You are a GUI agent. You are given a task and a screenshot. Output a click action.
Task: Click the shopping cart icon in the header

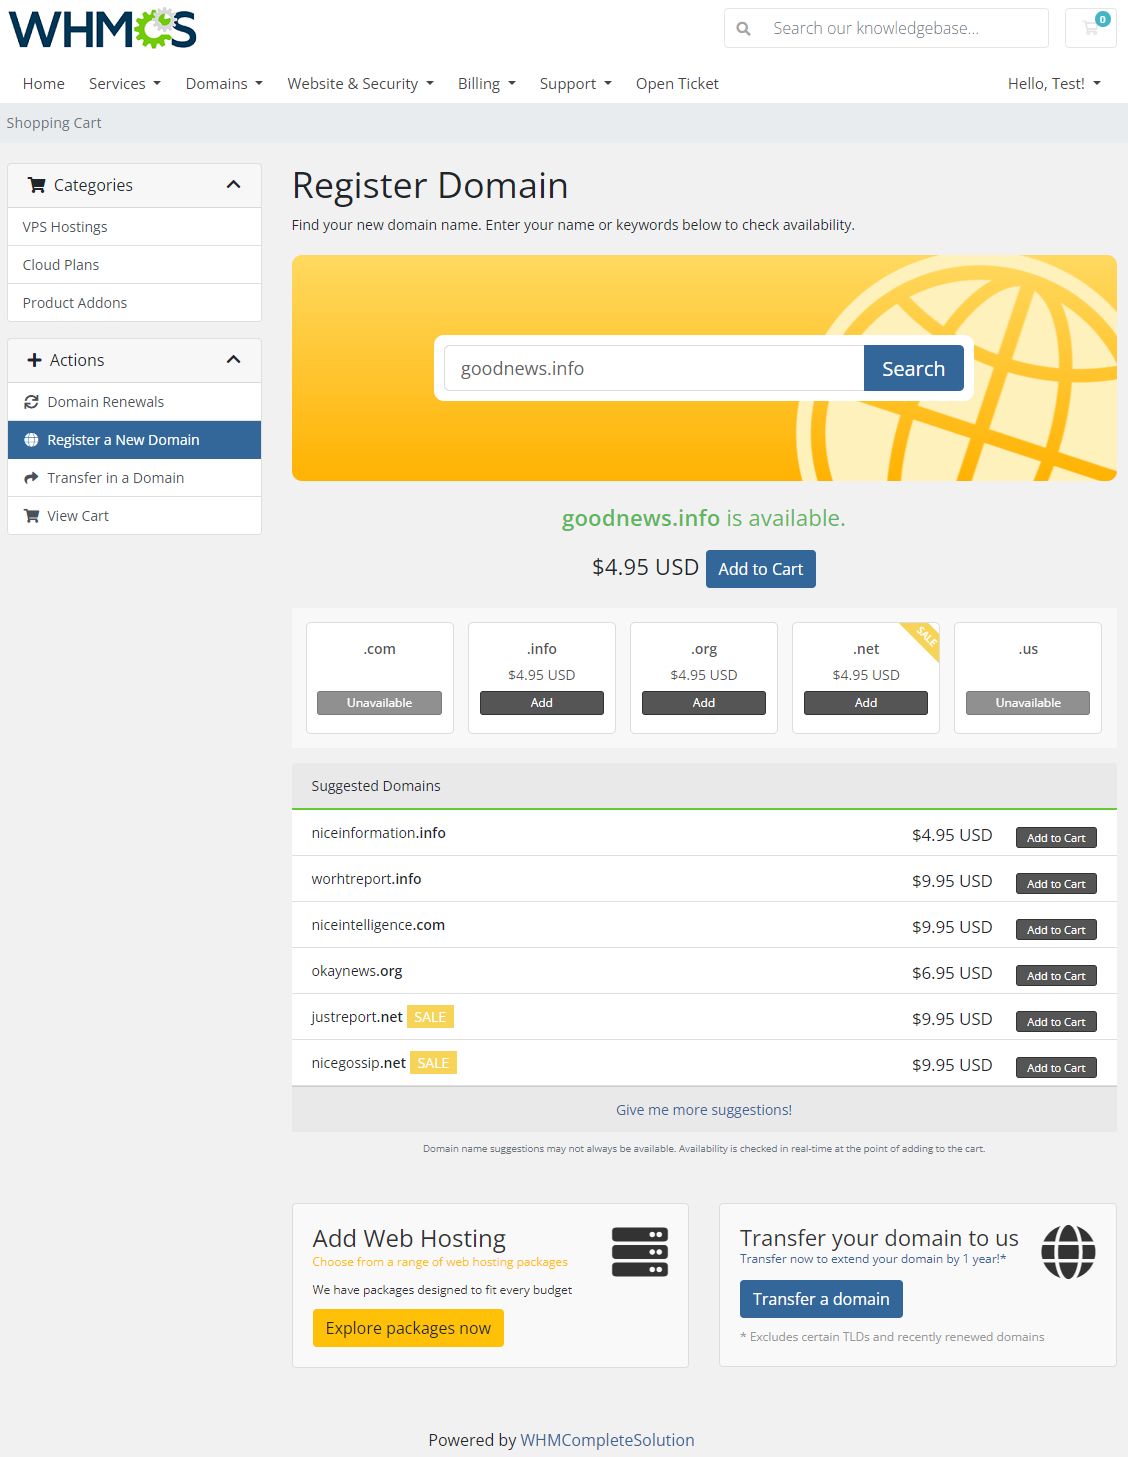1089,28
